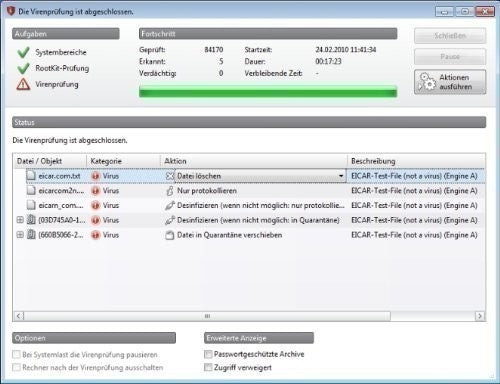Viewport: 500px width, 384px height.
Task: Click the Aktion column header
Action: [254, 161]
